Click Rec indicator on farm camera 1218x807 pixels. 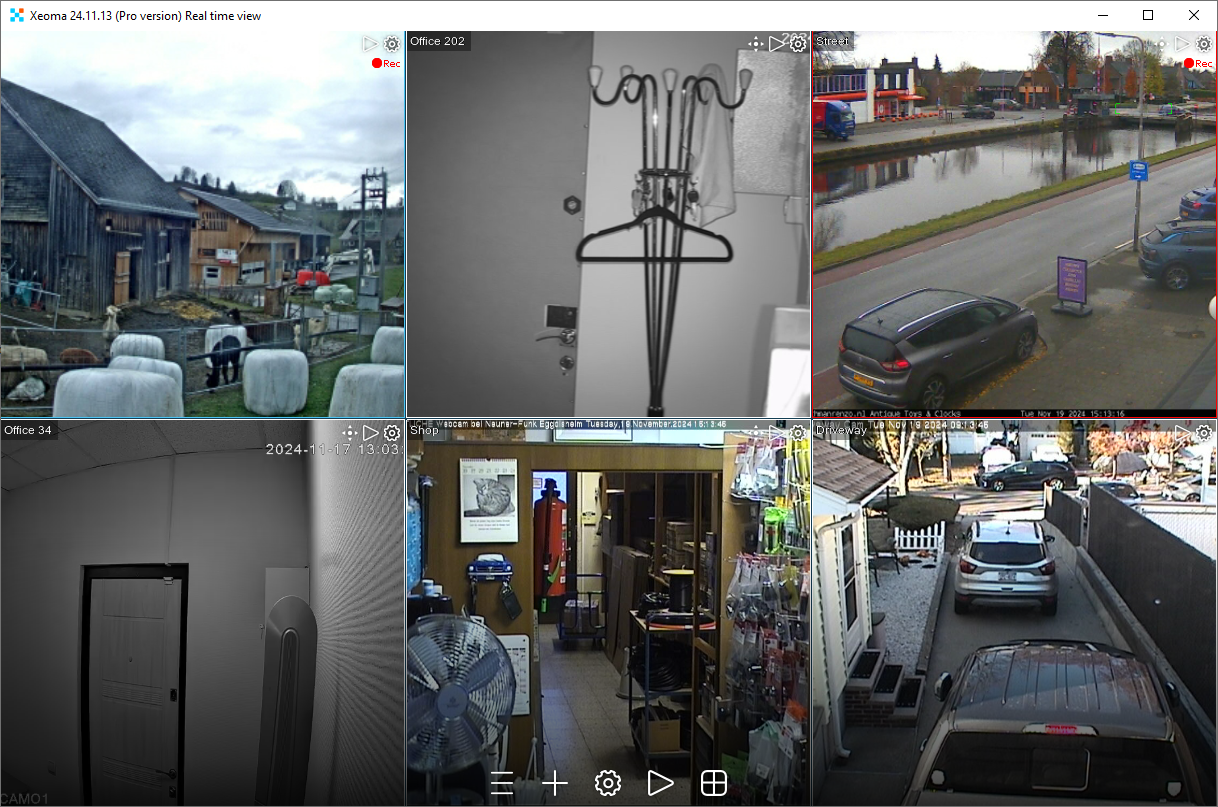point(386,64)
